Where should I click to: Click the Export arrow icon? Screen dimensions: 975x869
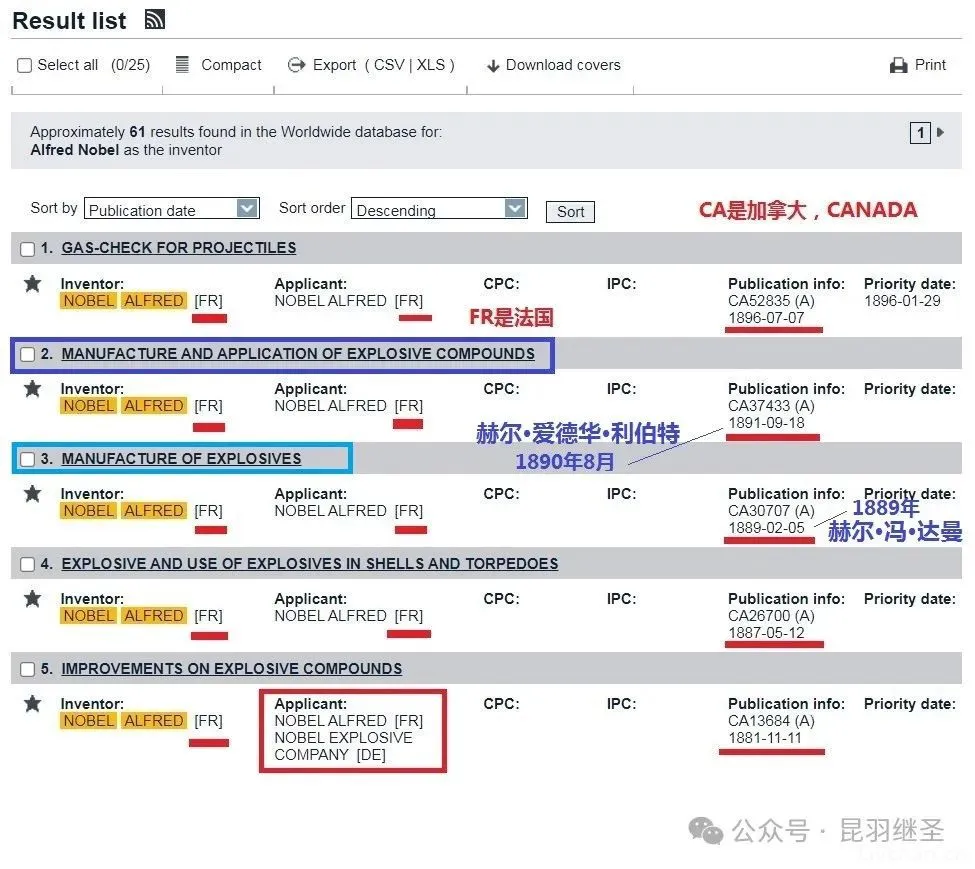(296, 65)
